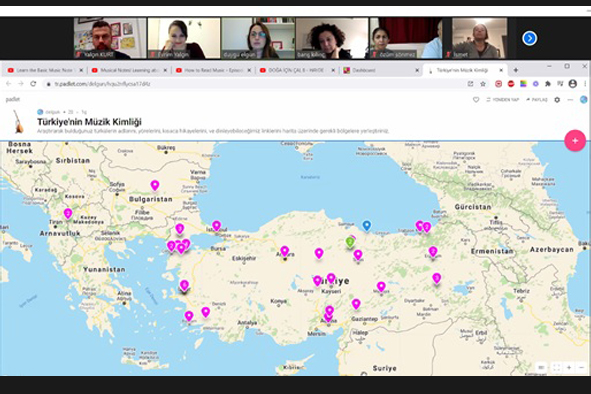Image resolution: width=591 pixels, height=394 pixels.
Task: Click the blue map pin near Samsun
Action: pos(366,225)
